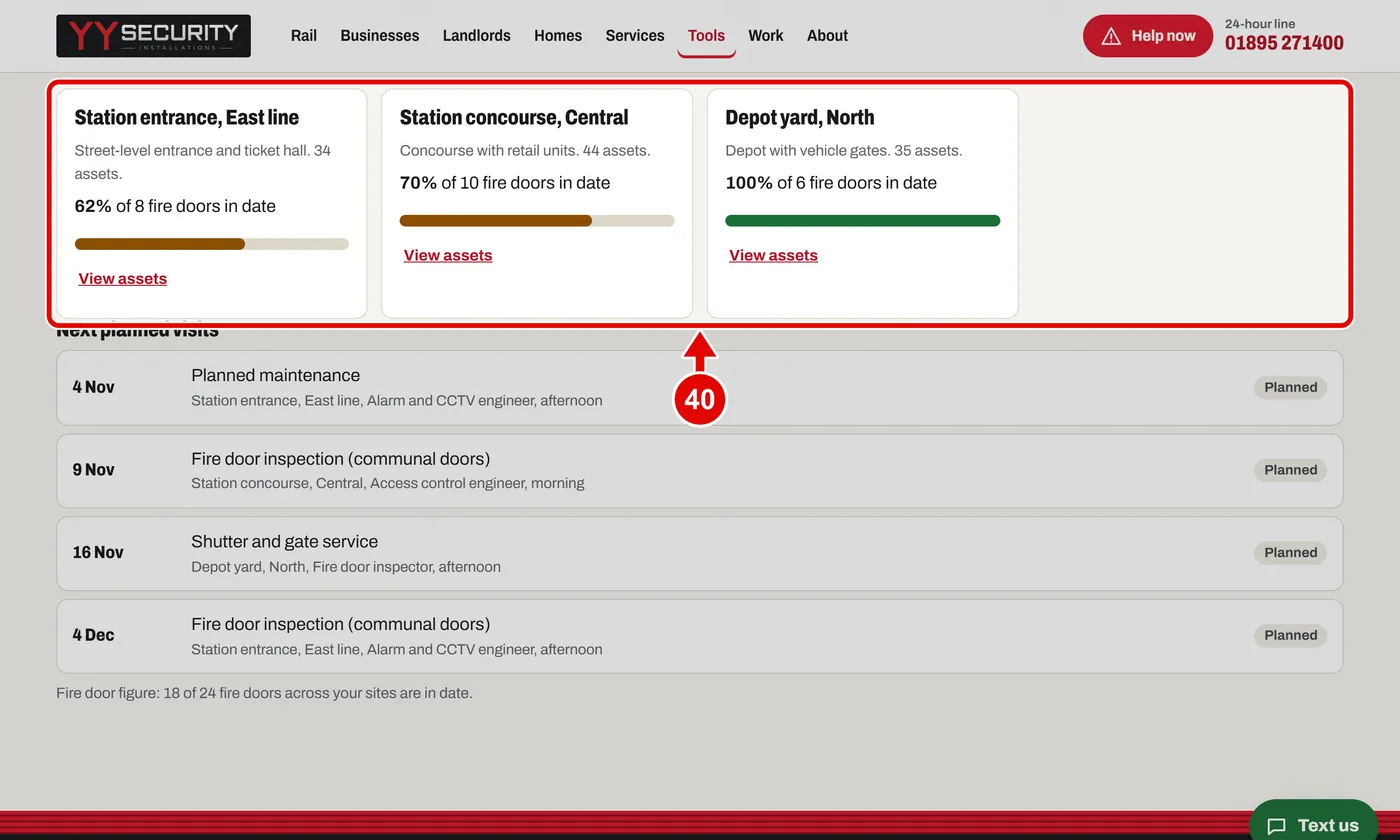Select the Tools navigation tab
Image resolution: width=1400 pixels, height=840 pixels.
click(x=706, y=36)
